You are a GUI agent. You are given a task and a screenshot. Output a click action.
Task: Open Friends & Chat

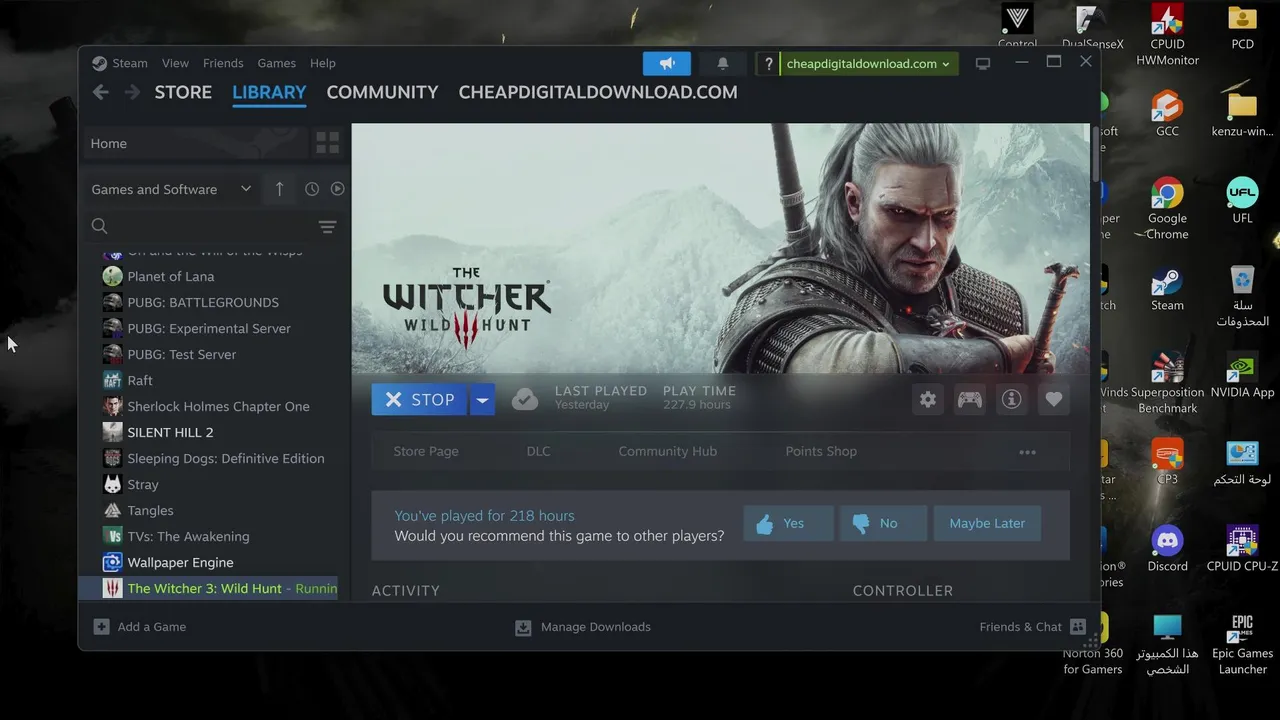pos(1033,627)
